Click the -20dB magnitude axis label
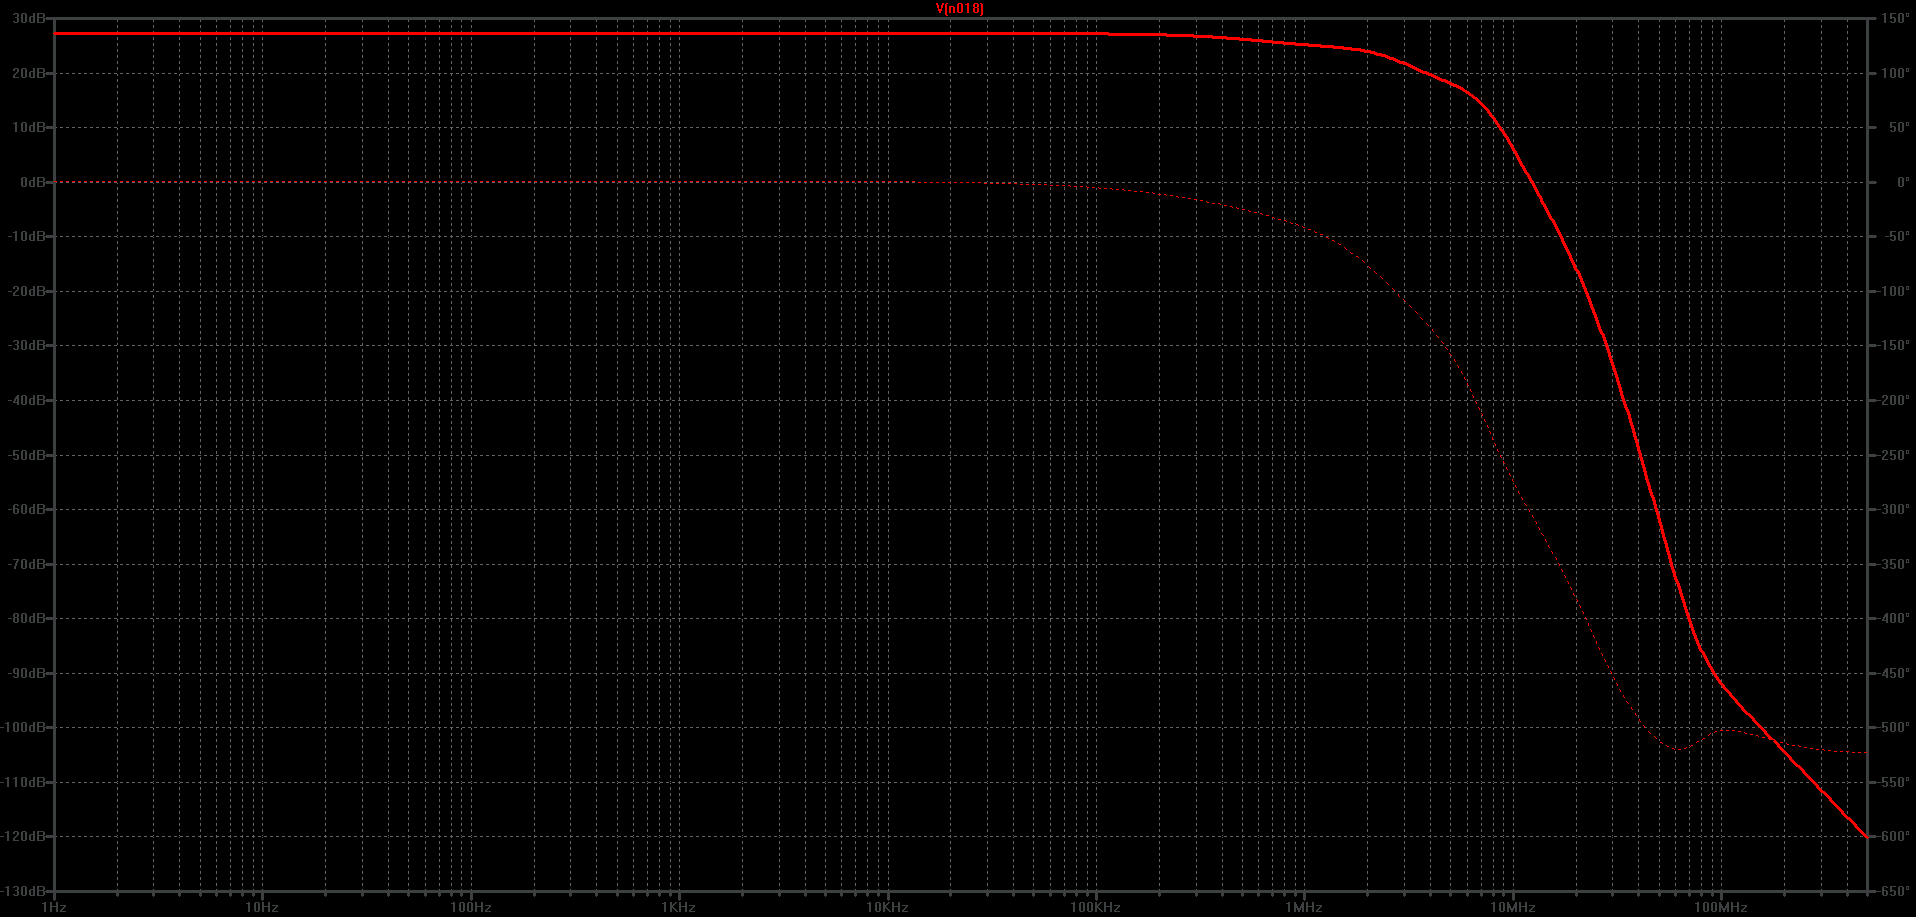 coord(27,291)
